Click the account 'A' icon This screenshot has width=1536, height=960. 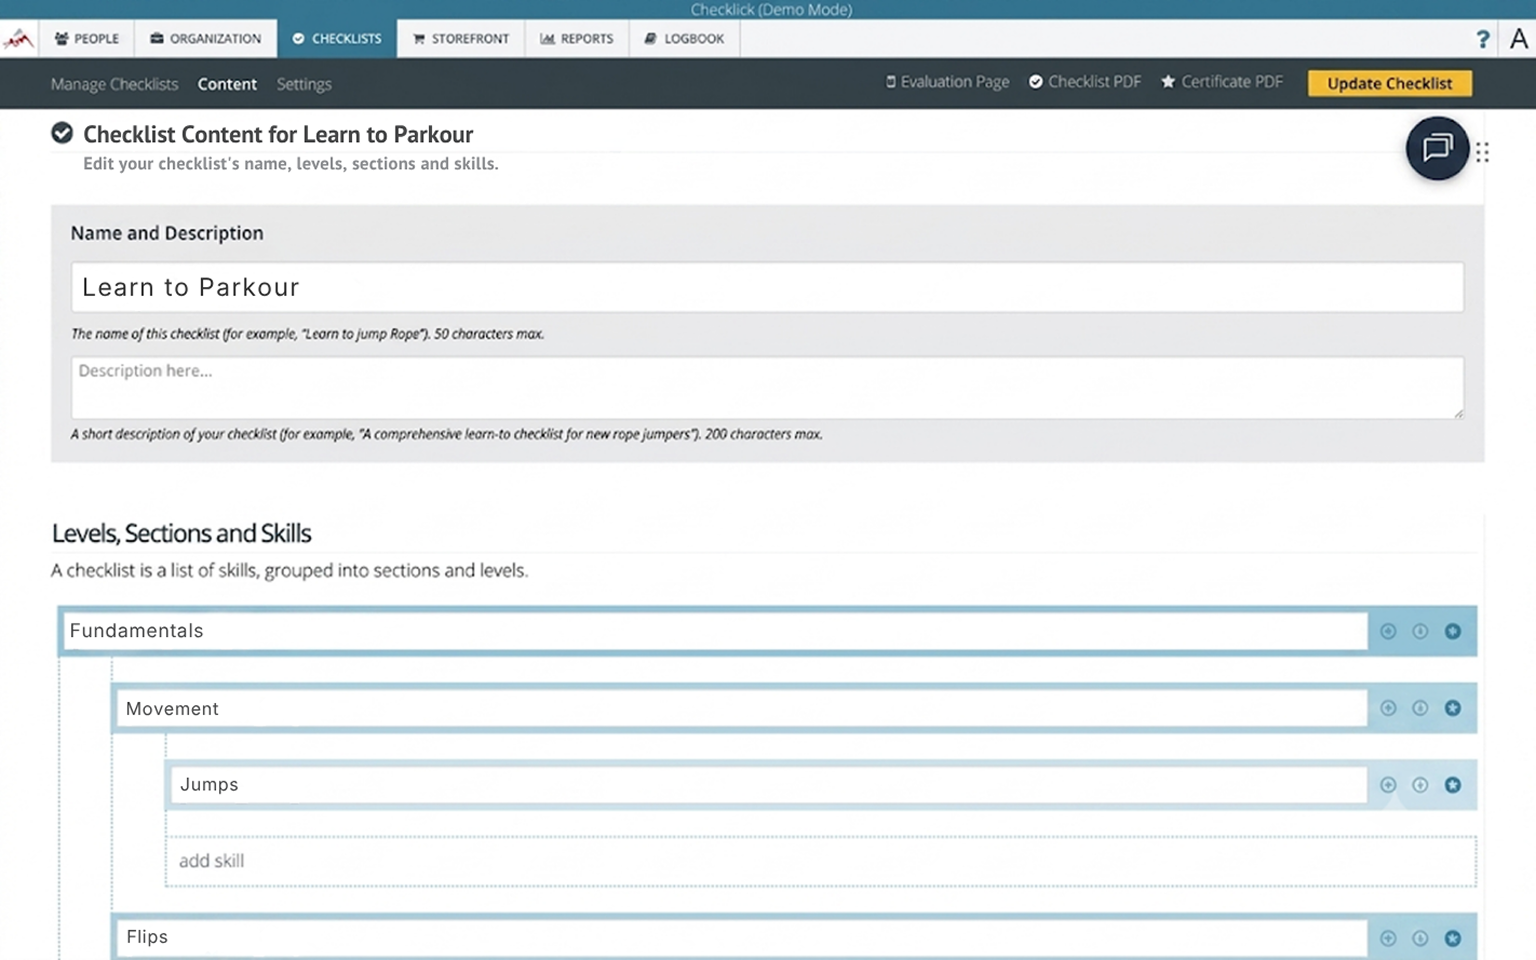click(1519, 39)
